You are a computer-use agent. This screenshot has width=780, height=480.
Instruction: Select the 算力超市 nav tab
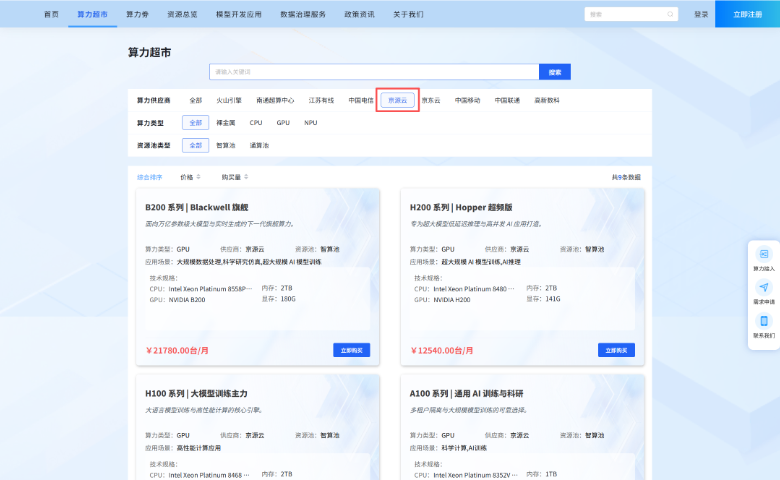[x=93, y=14]
